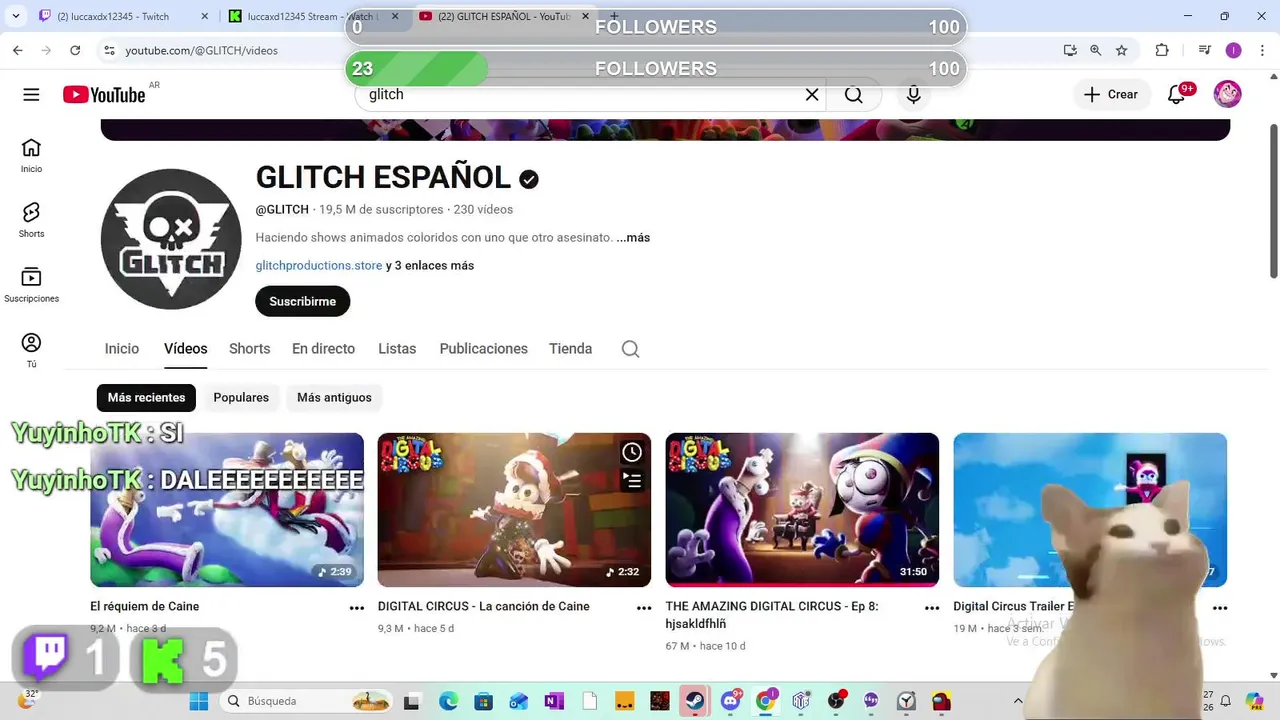1280x720 pixels.
Task: Start voice search with the microphone
Action: [913, 94]
